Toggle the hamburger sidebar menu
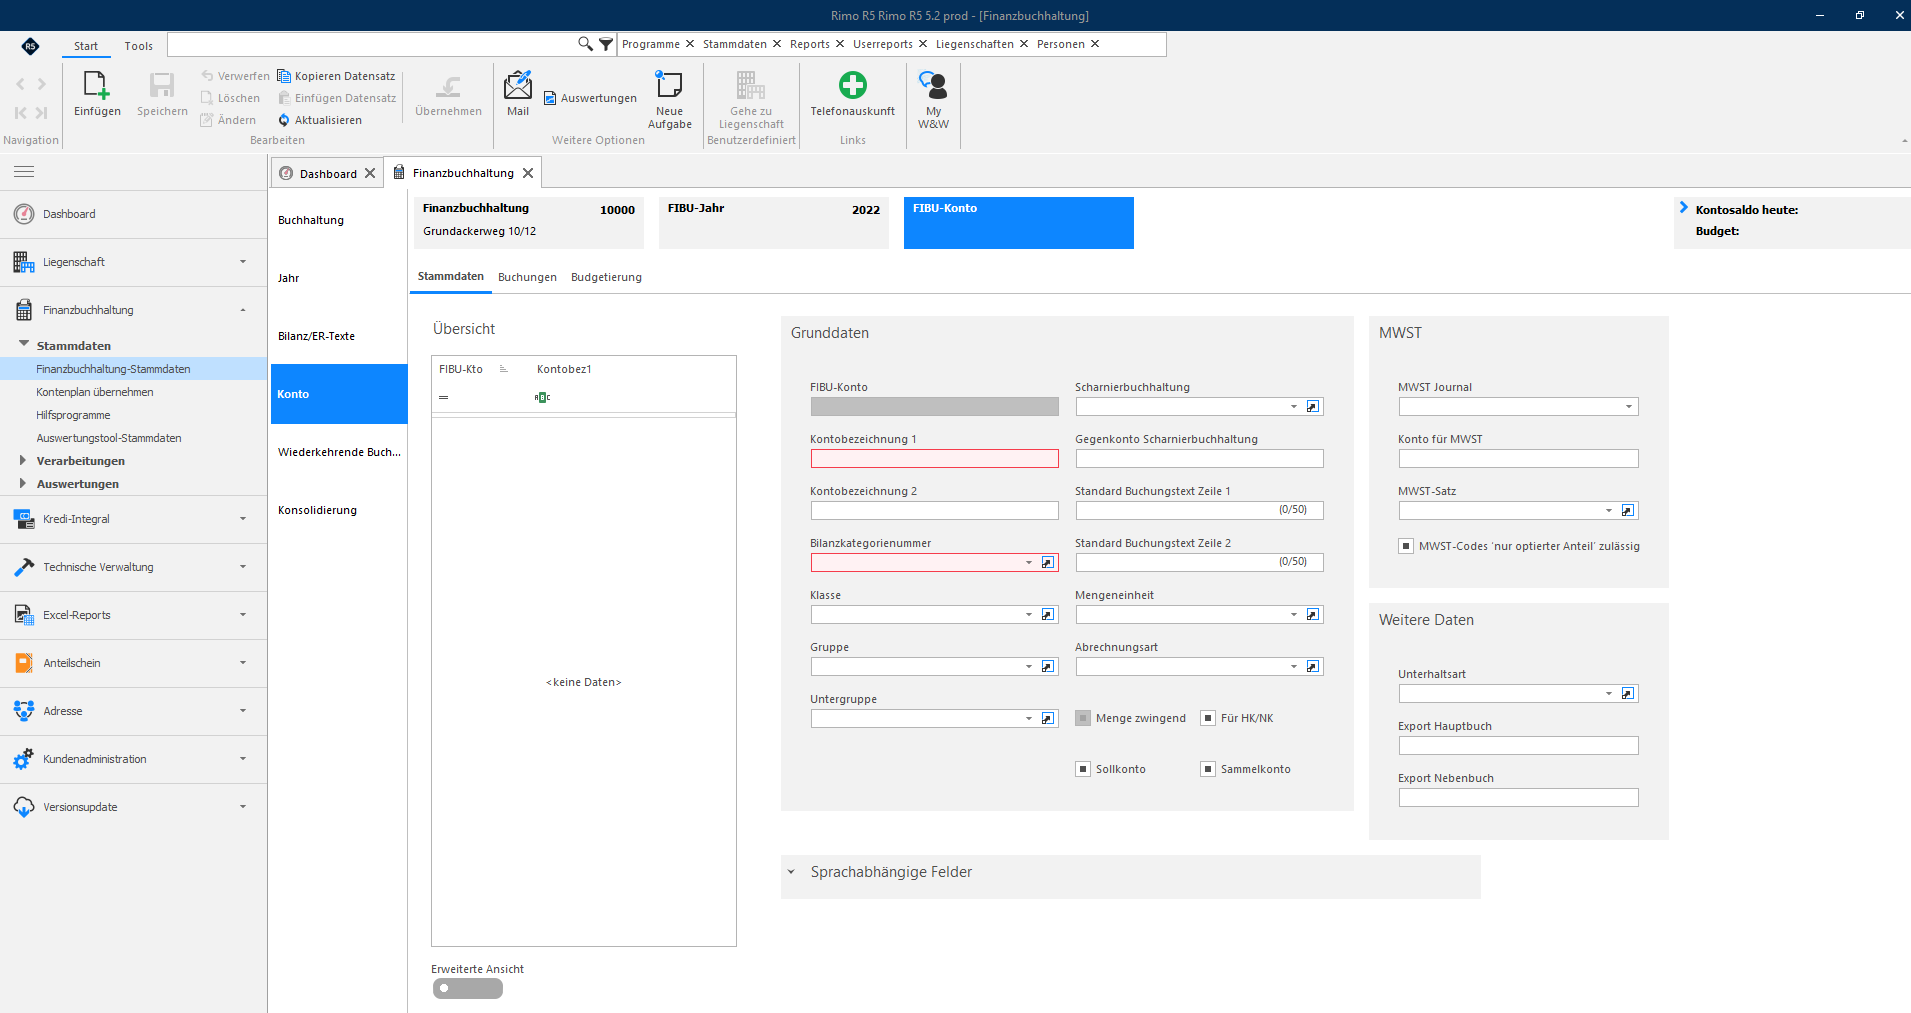Image resolution: width=1911 pixels, height=1013 pixels. pyautogui.click(x=24, y=172)
